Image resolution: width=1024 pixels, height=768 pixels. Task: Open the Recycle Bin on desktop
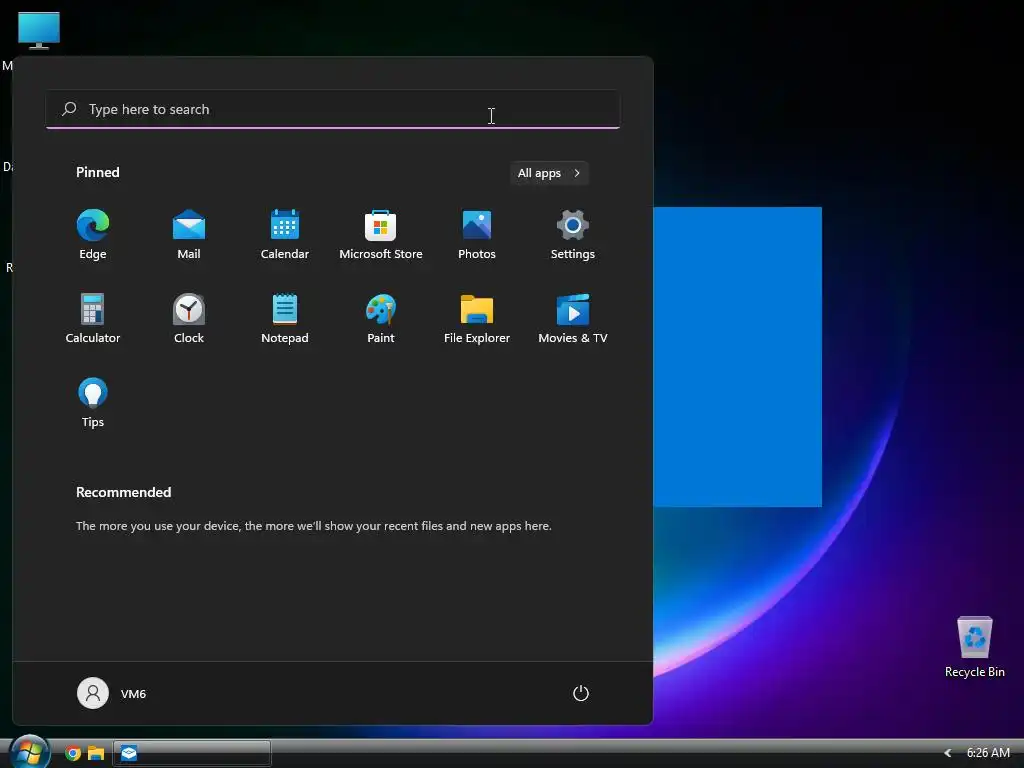pos(974,647)
